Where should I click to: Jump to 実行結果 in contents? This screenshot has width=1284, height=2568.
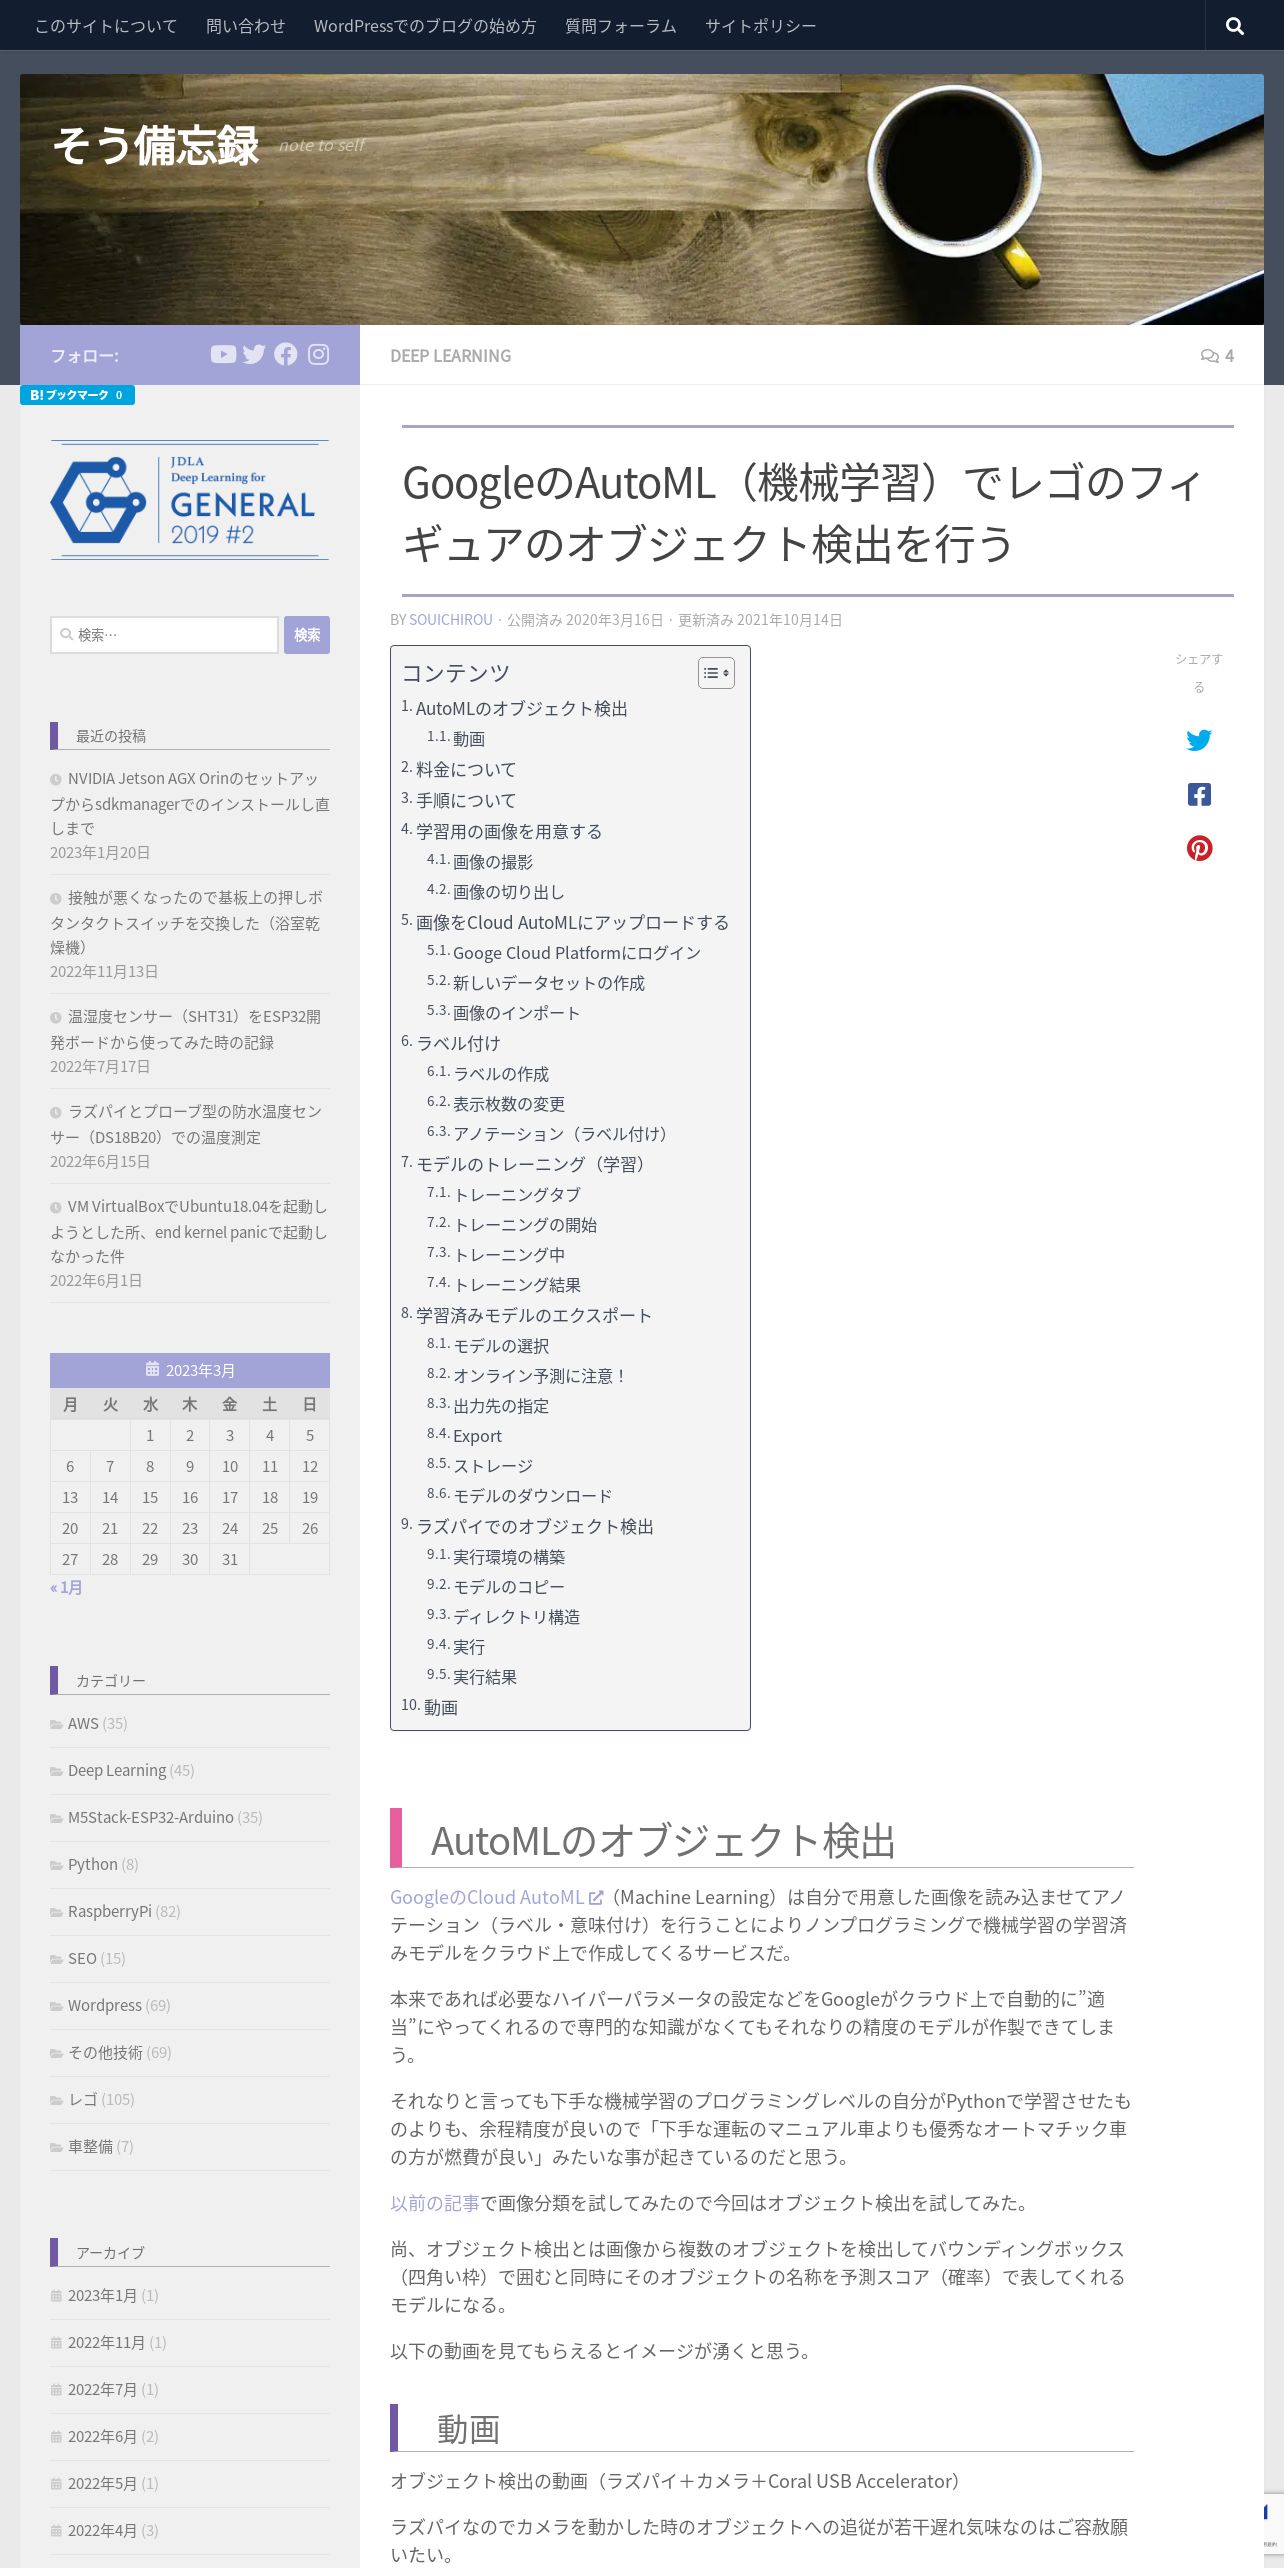pos(485,1677)
